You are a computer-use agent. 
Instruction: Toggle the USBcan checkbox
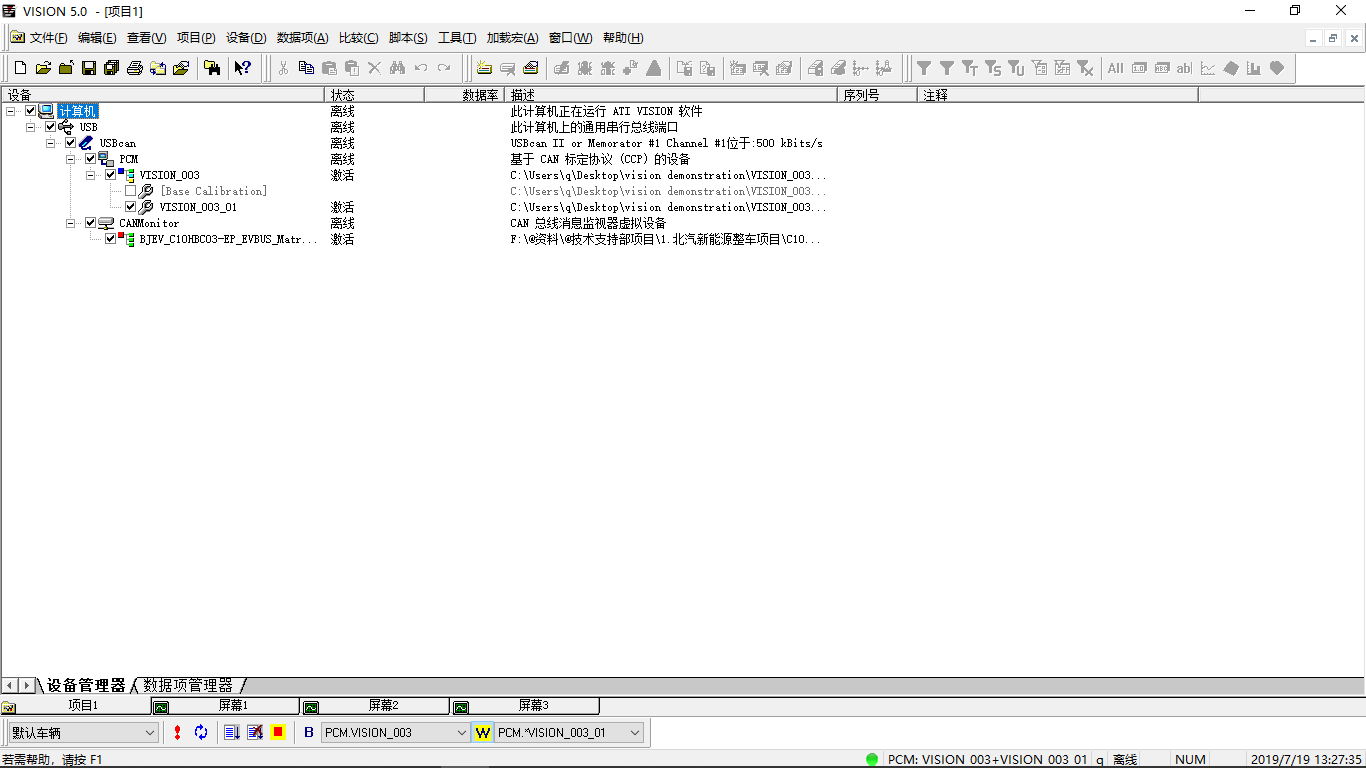tap(71, 143)
